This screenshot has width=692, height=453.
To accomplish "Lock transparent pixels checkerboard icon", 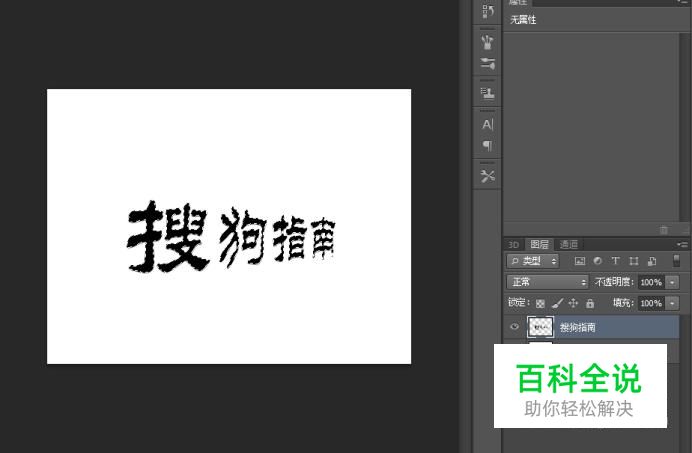I will 540,303.
